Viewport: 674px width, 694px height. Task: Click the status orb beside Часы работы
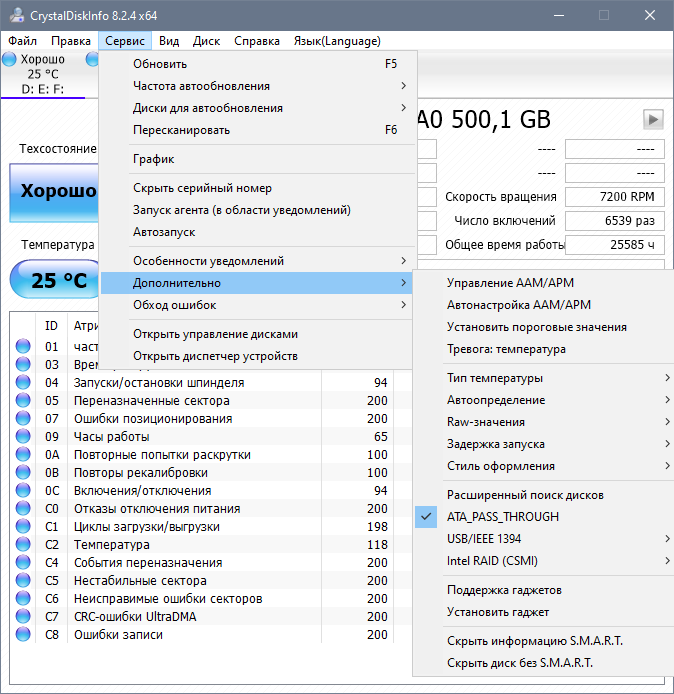(x=23, y=437)
